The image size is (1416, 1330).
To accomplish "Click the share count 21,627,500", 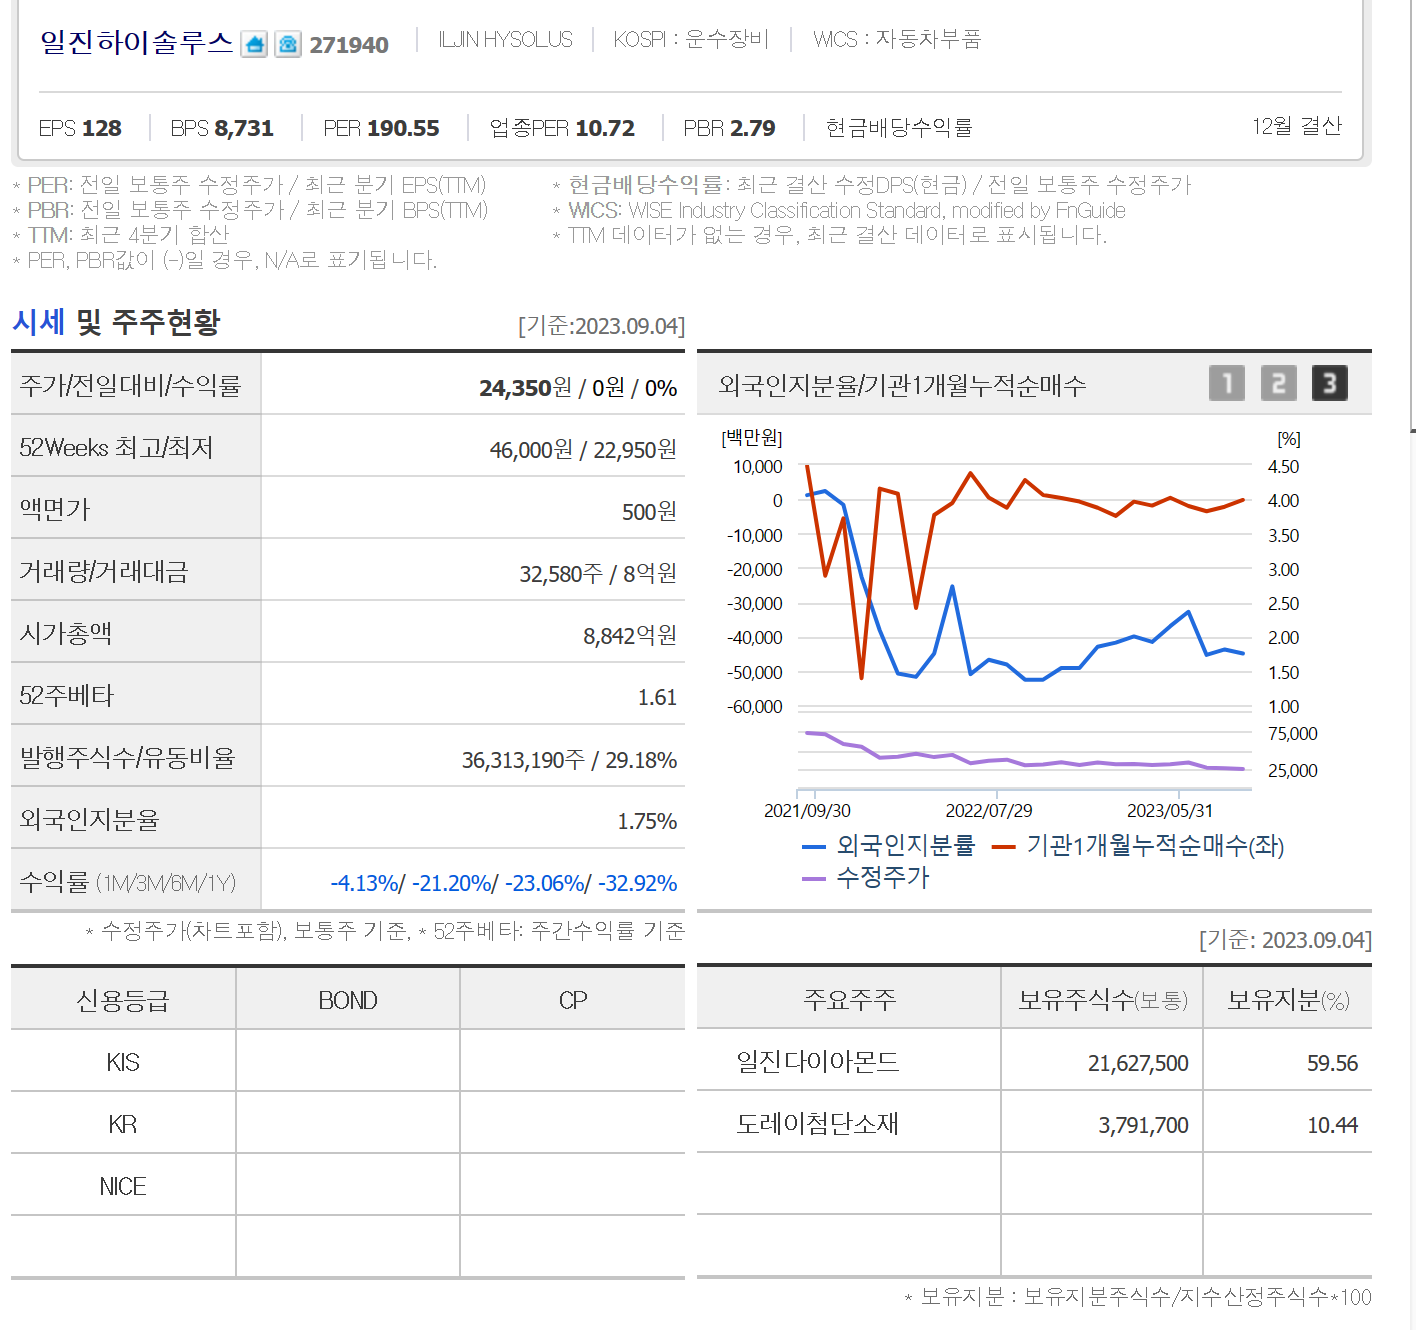I will coord(1138,1063).
